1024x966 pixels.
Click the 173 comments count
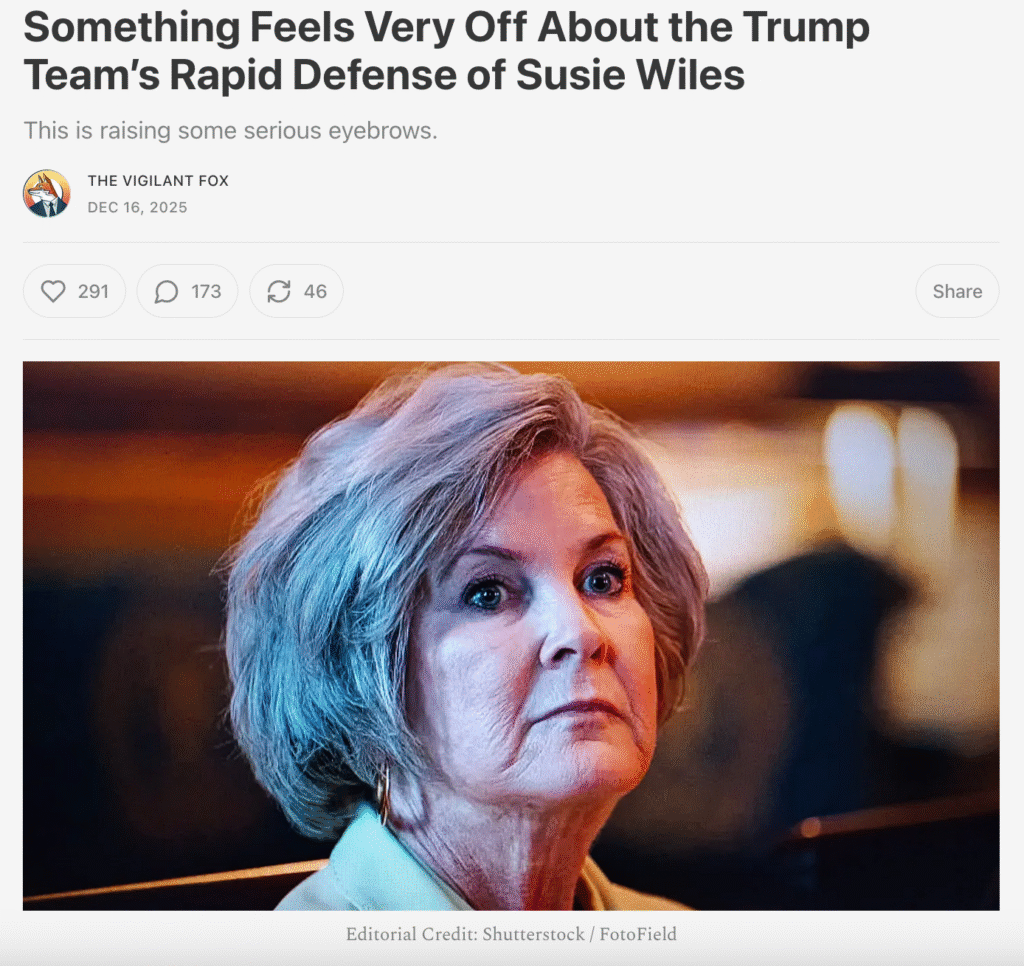[206, 291]
